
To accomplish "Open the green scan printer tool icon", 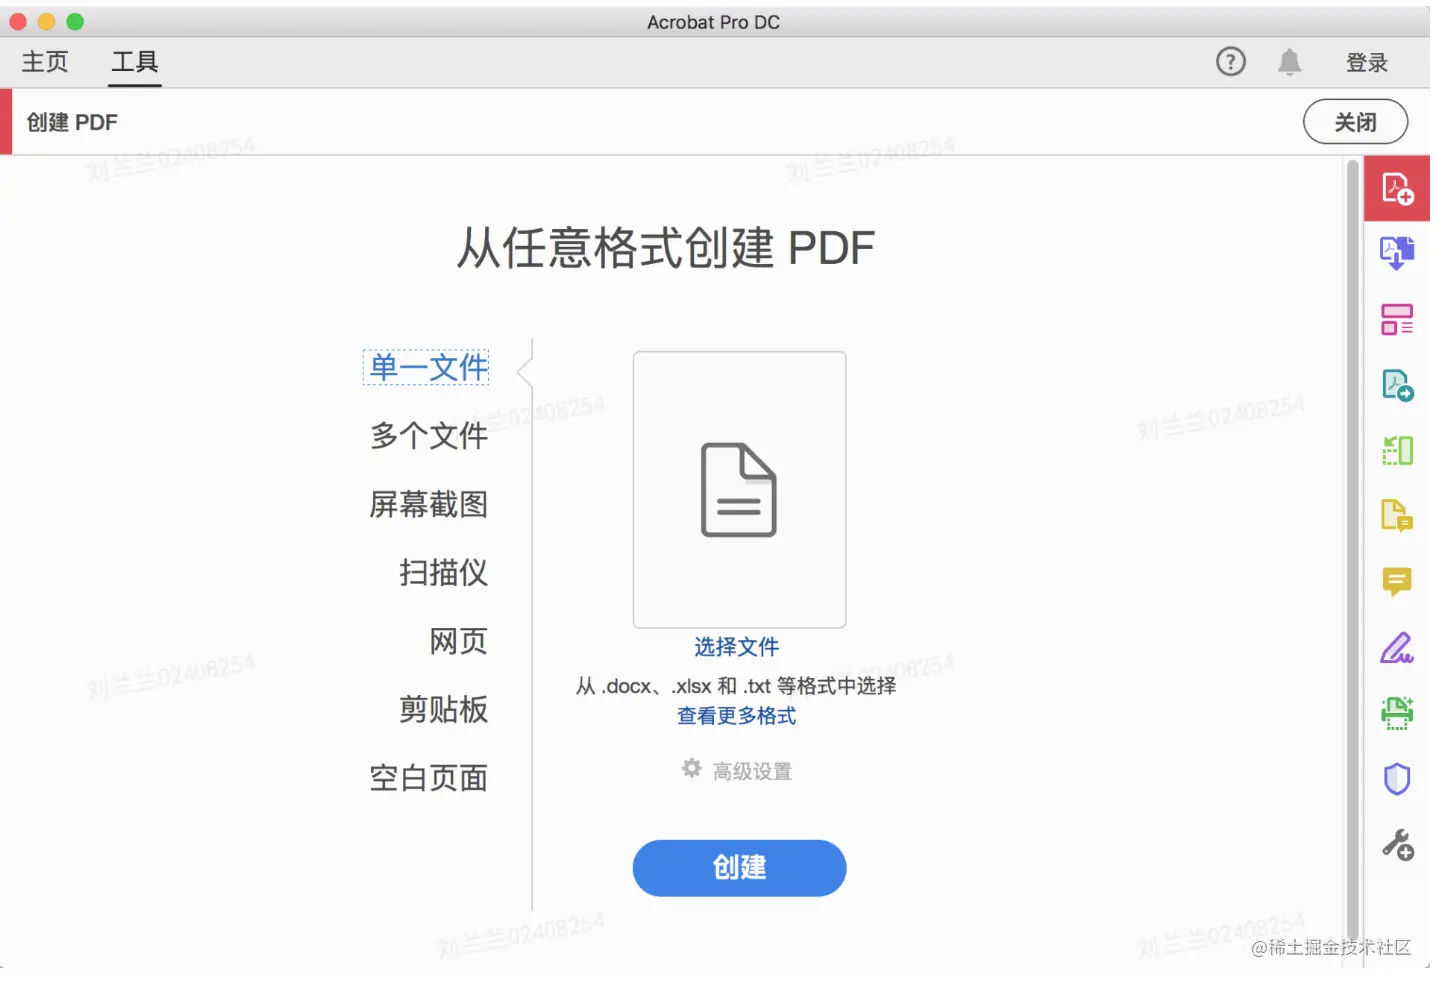I will pyautogui.click(x=1397, y=713).
